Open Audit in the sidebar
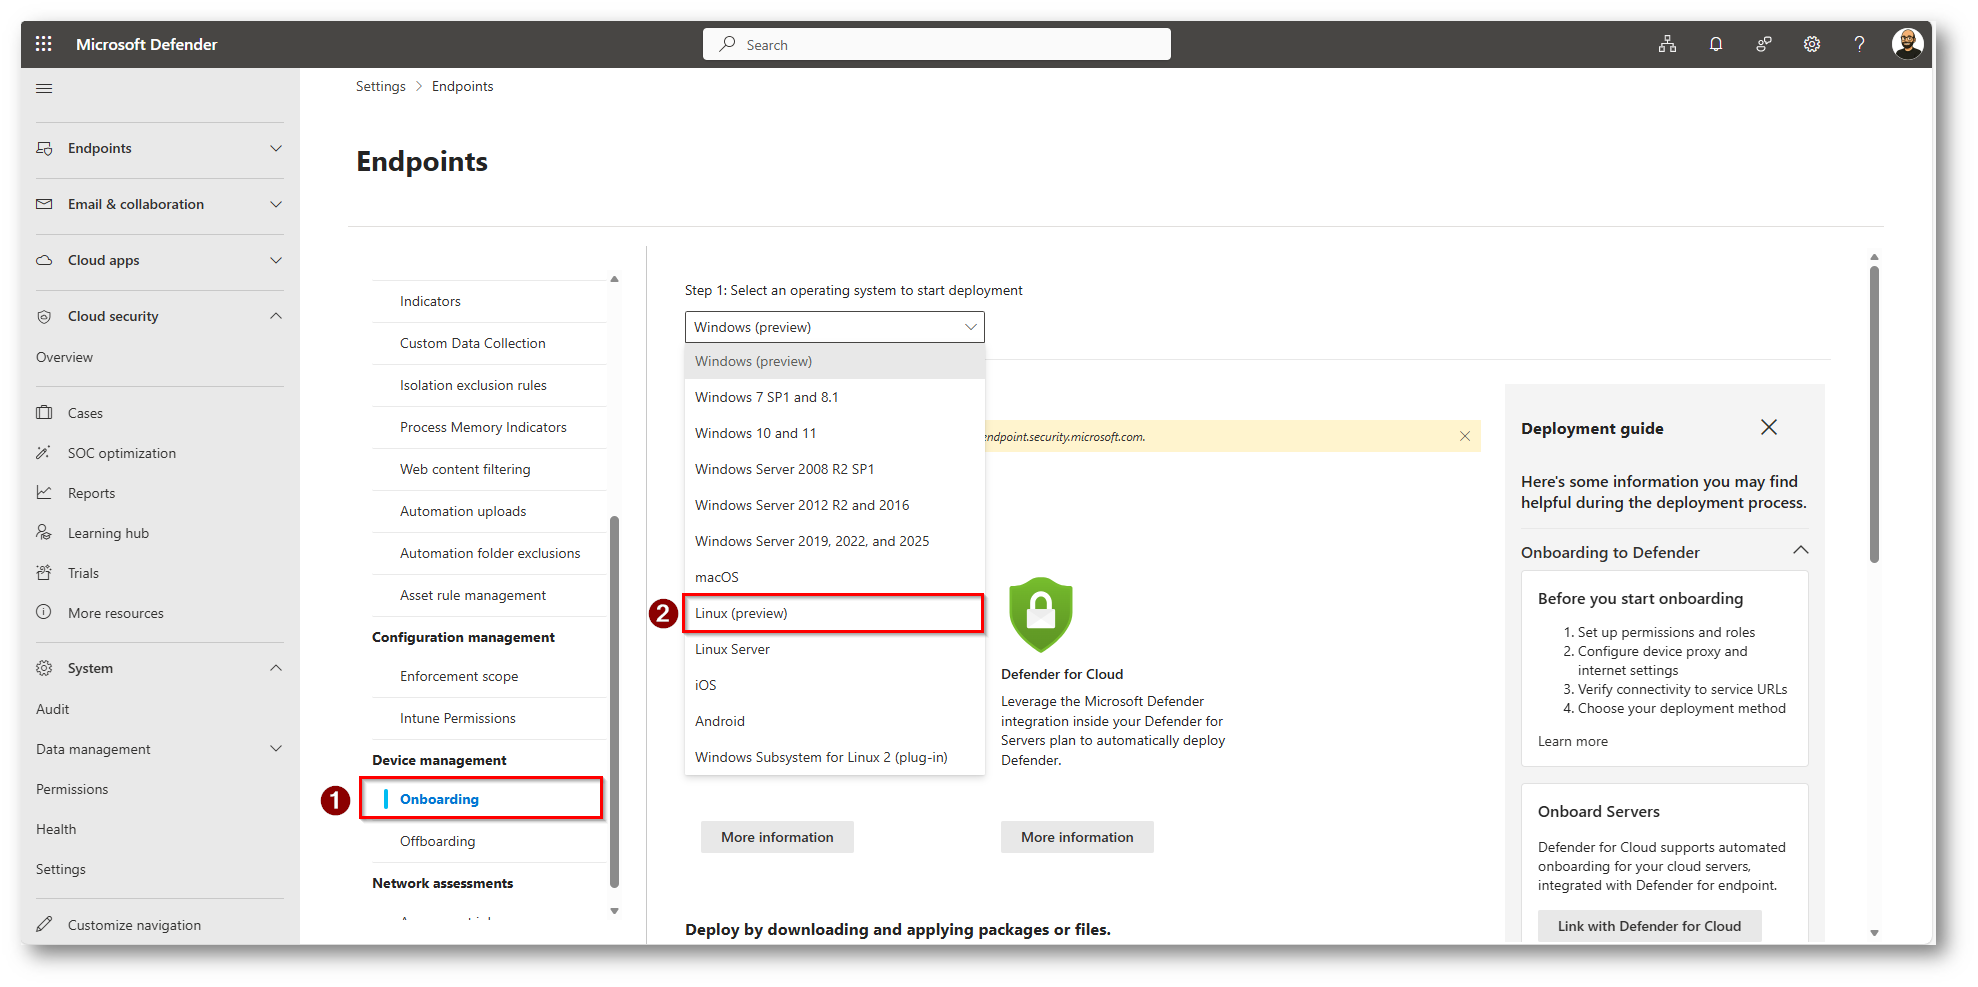 [53, 709]
